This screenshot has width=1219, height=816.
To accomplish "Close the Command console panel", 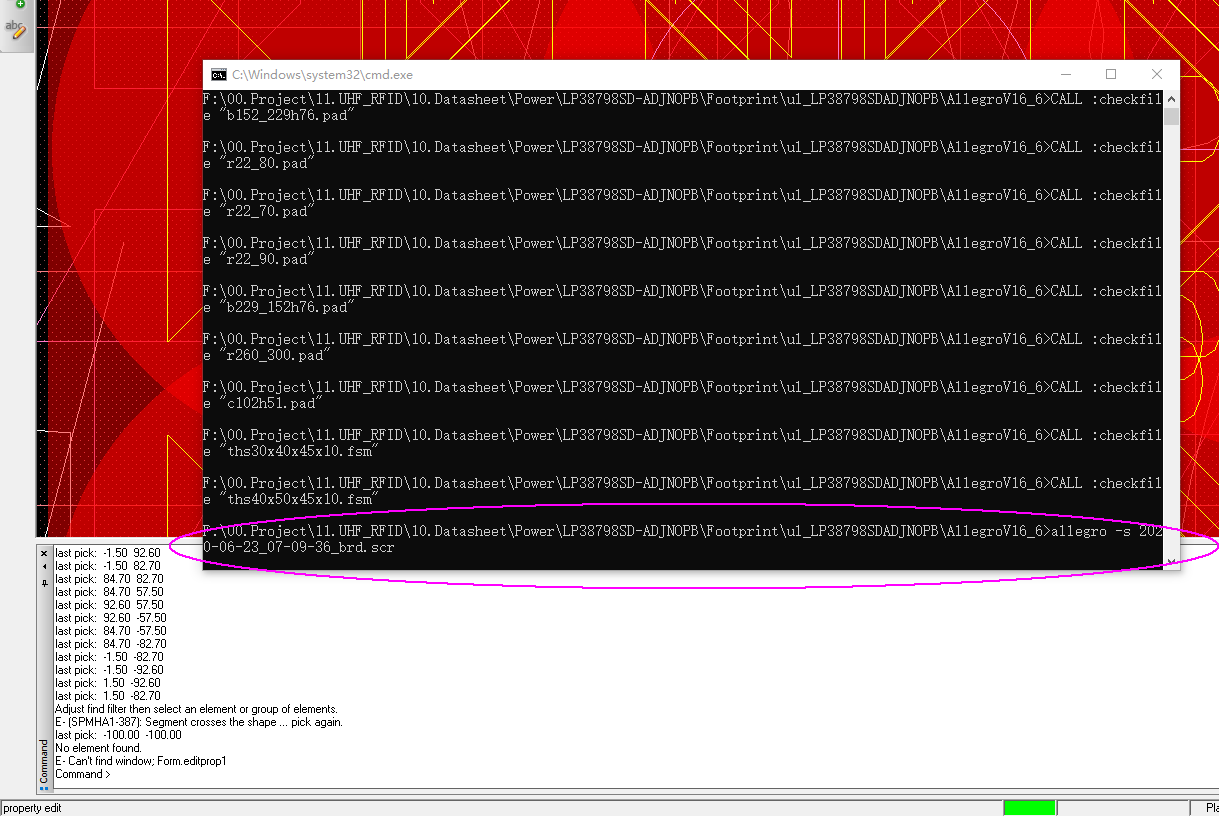I will tap(44, 553).
